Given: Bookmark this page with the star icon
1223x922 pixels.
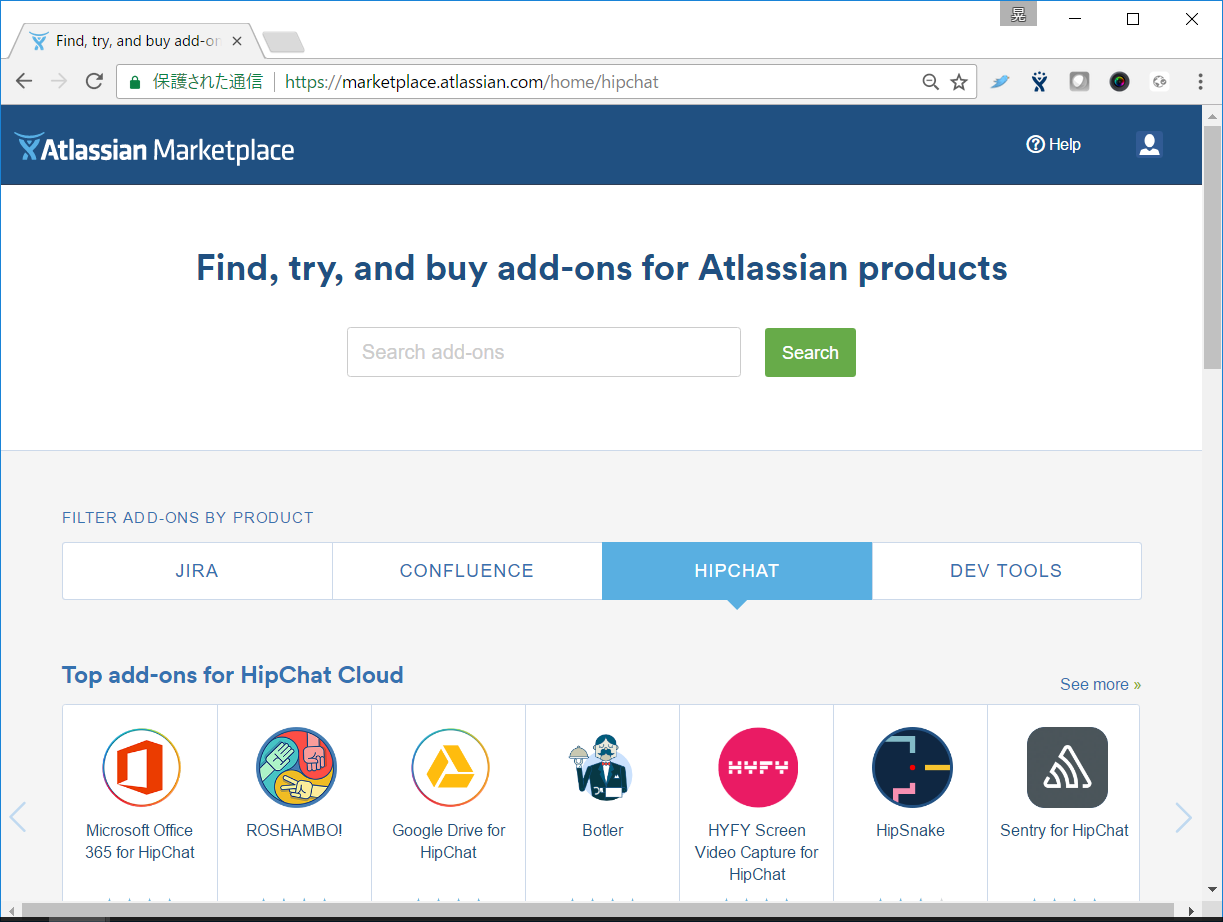Looking at the screenshot, I should pyautogui.click(x=959, y=82).
